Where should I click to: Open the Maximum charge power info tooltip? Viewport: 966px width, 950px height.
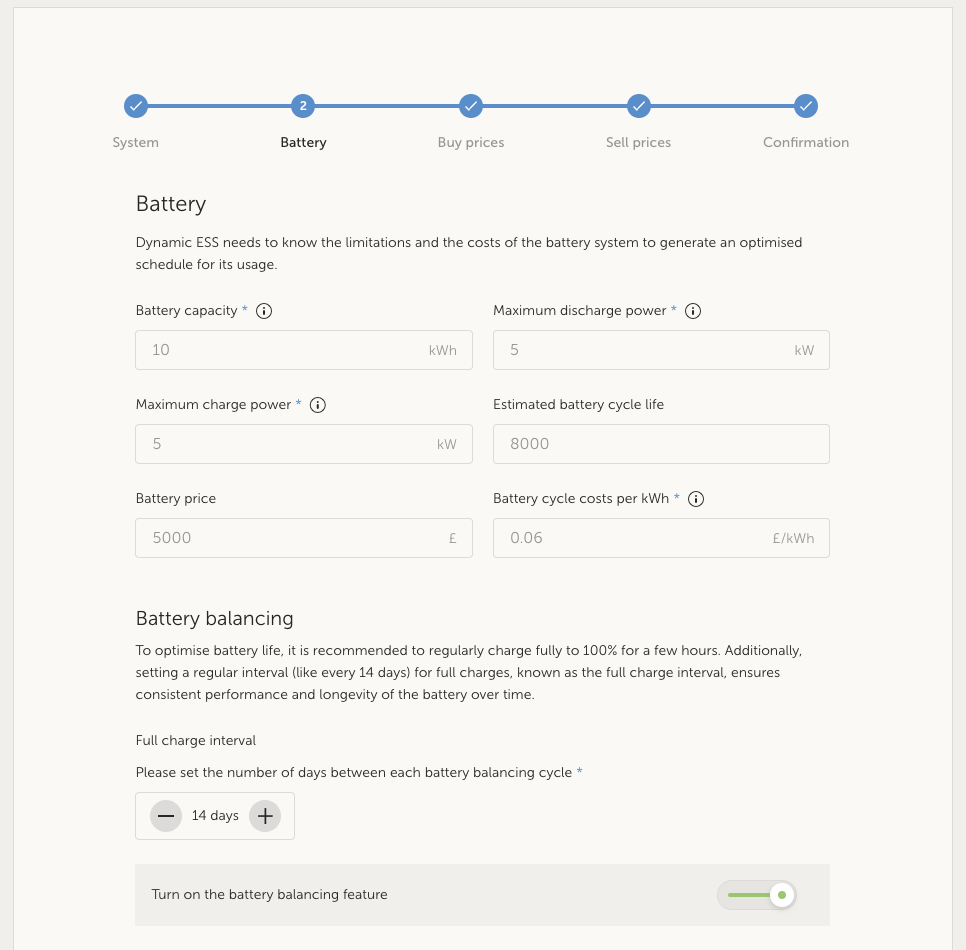(x=318, y=405)
